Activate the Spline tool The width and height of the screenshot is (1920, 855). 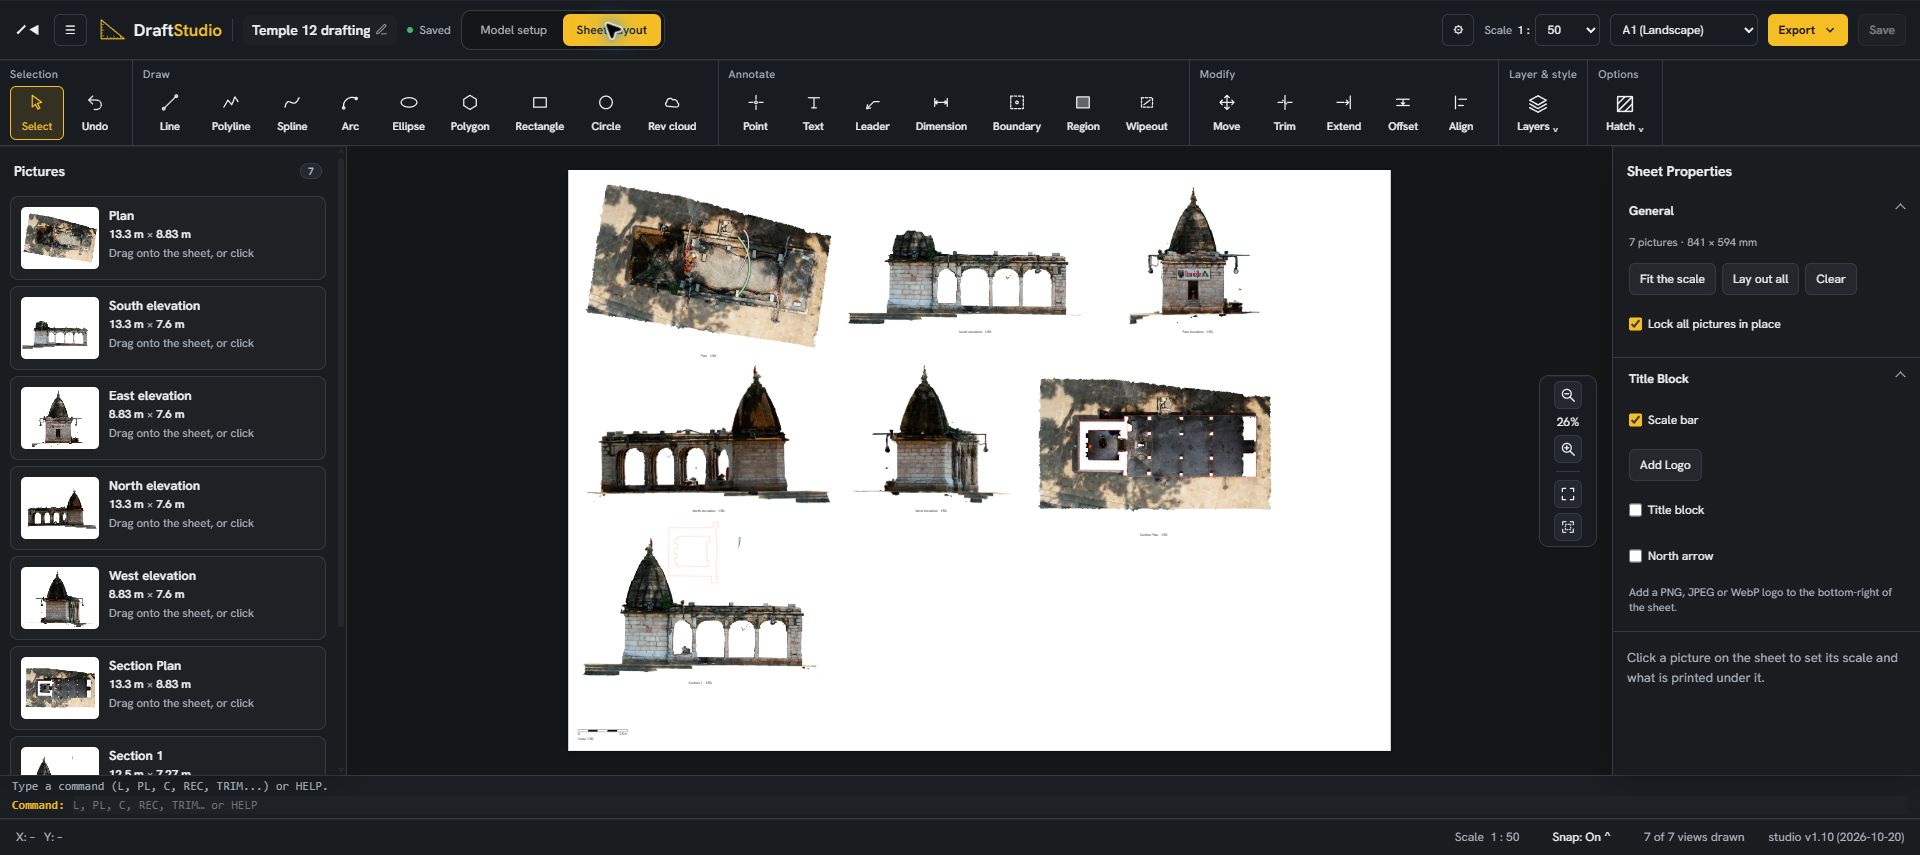point(292,112)
